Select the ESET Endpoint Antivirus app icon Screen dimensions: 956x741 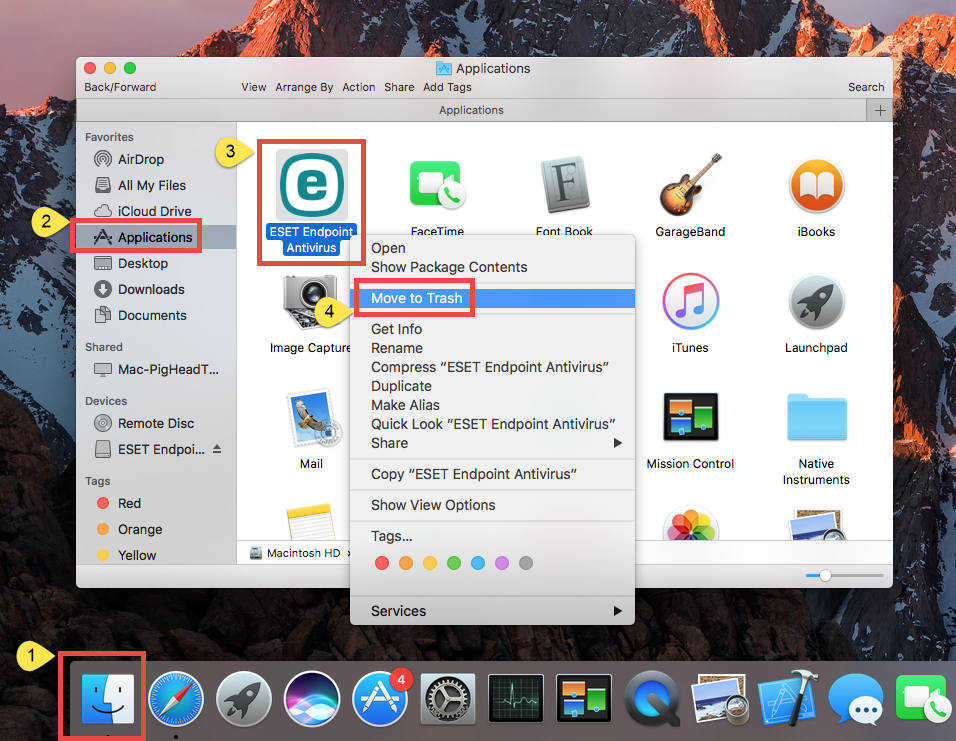coord(311,186)
